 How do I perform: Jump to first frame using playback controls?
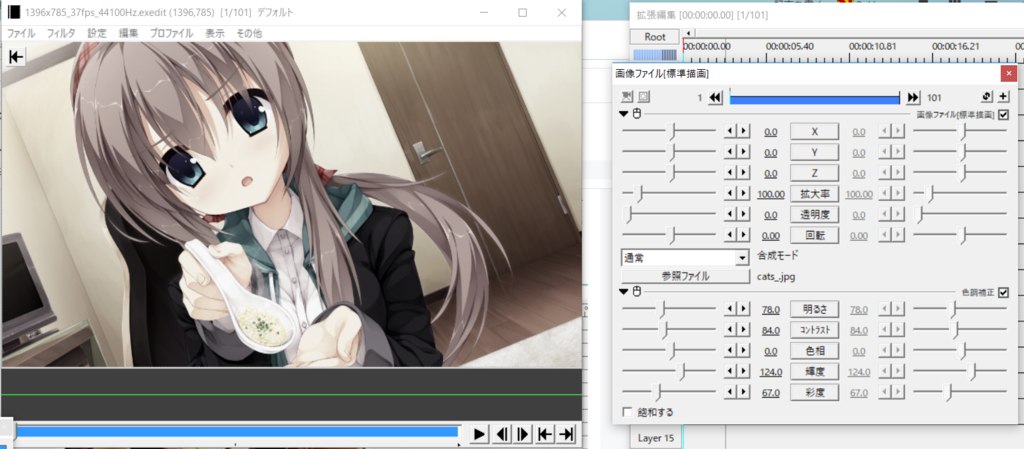[545, 434]
